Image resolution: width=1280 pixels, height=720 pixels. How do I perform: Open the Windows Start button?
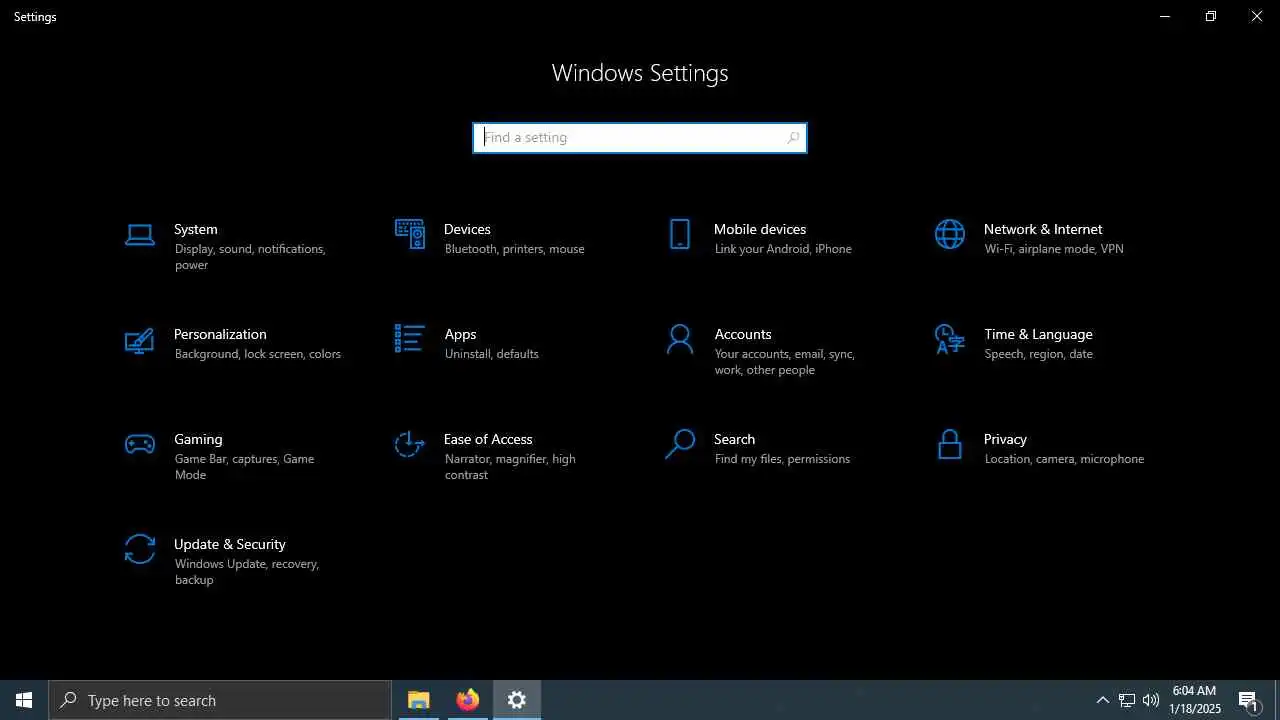pos(24,700)
